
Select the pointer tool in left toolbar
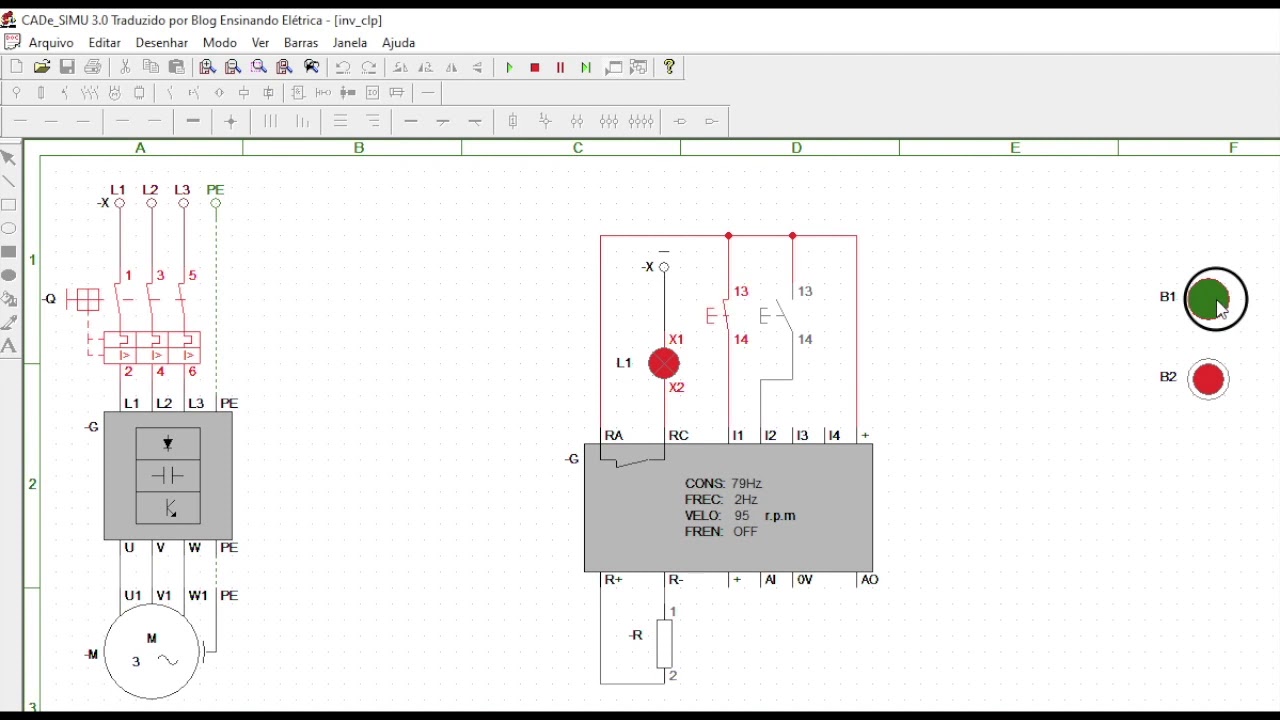[9, 158]
